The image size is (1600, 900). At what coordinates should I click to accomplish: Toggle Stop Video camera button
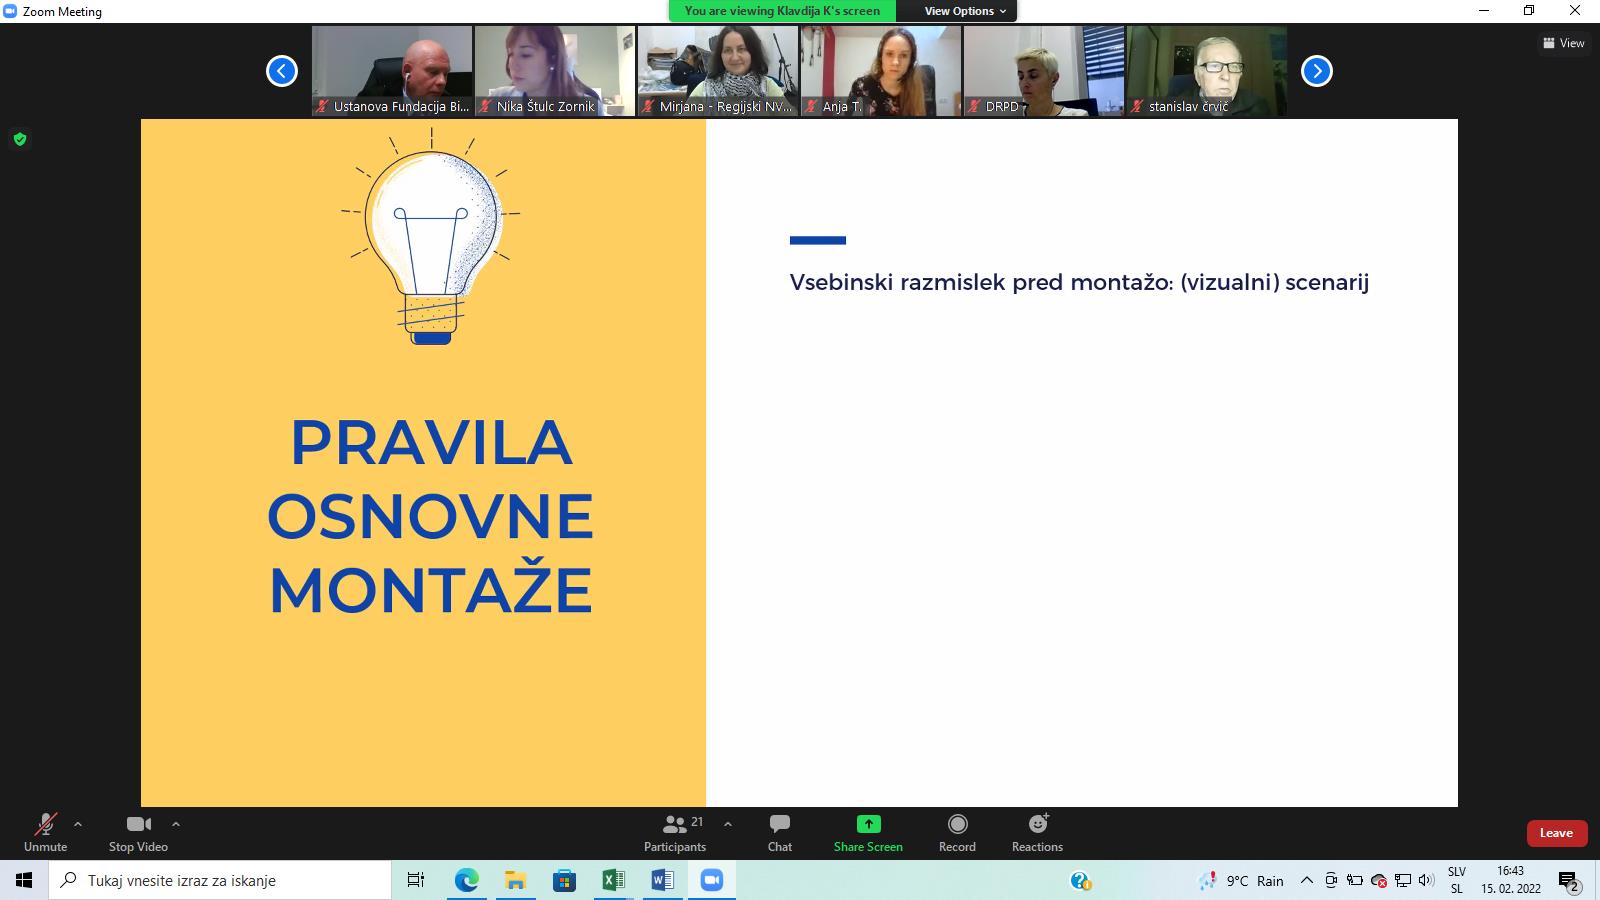pyautogui.click(x=138, y=832)
